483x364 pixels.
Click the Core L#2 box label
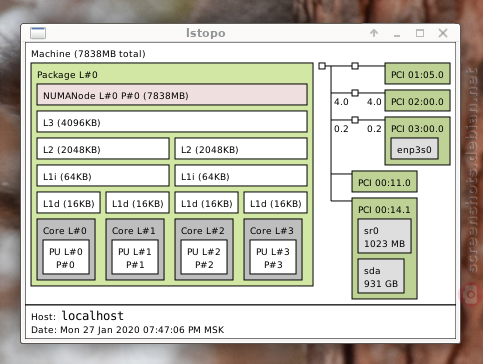[x=203, y=231]
